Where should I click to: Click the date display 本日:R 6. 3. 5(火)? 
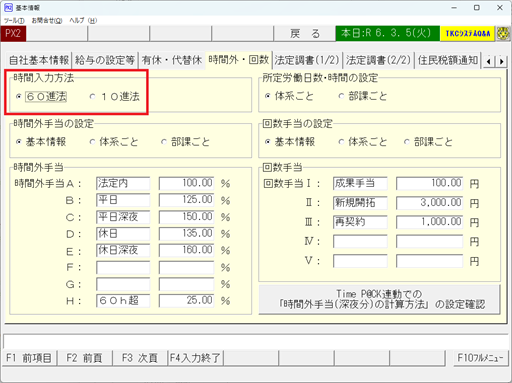pos(387,34)
